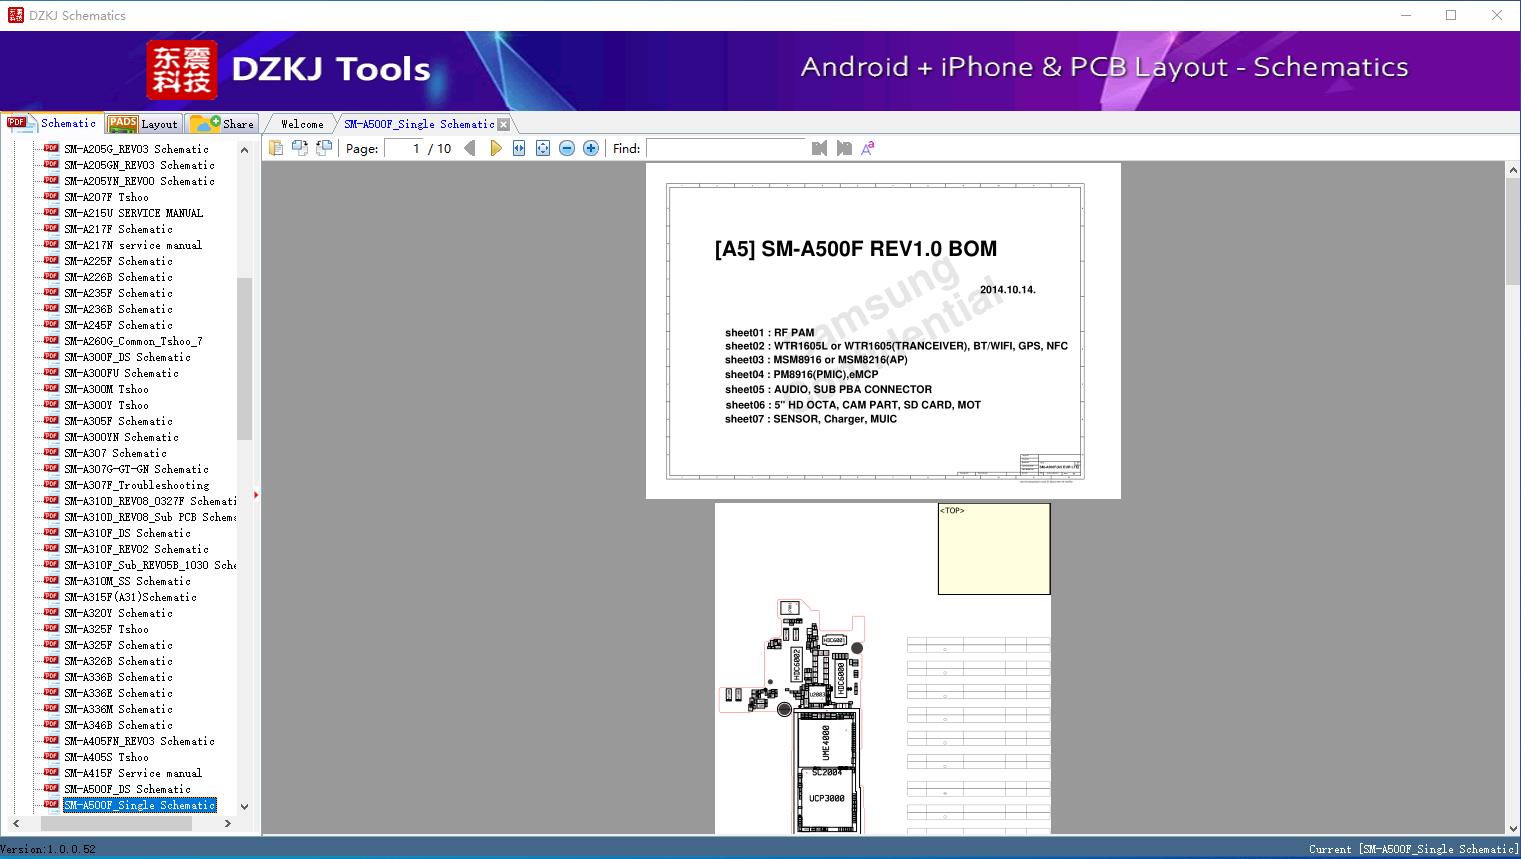Switch to the Schematic tab

coord(52,123)
